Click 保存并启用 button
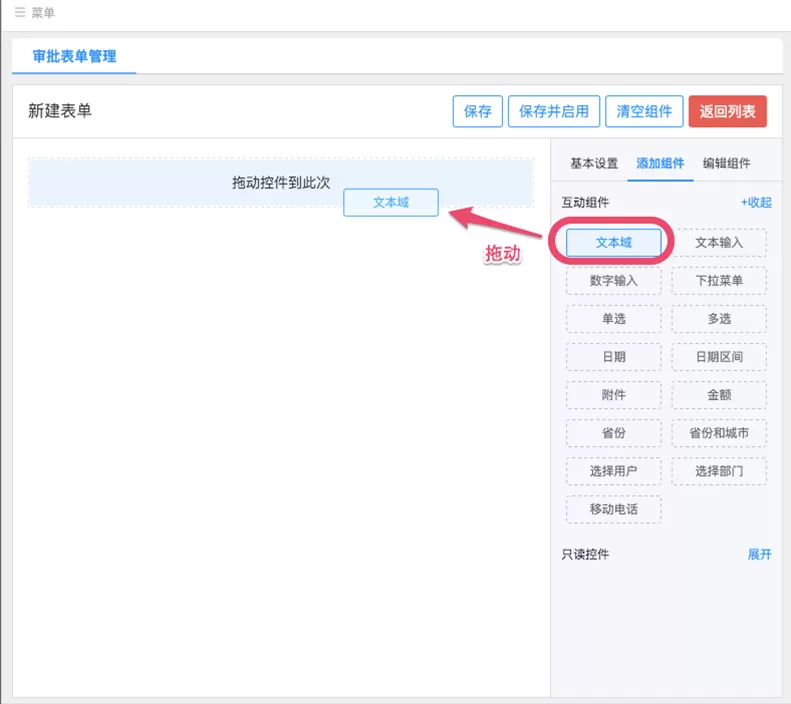The image size is (791, 704). point(553,111)
